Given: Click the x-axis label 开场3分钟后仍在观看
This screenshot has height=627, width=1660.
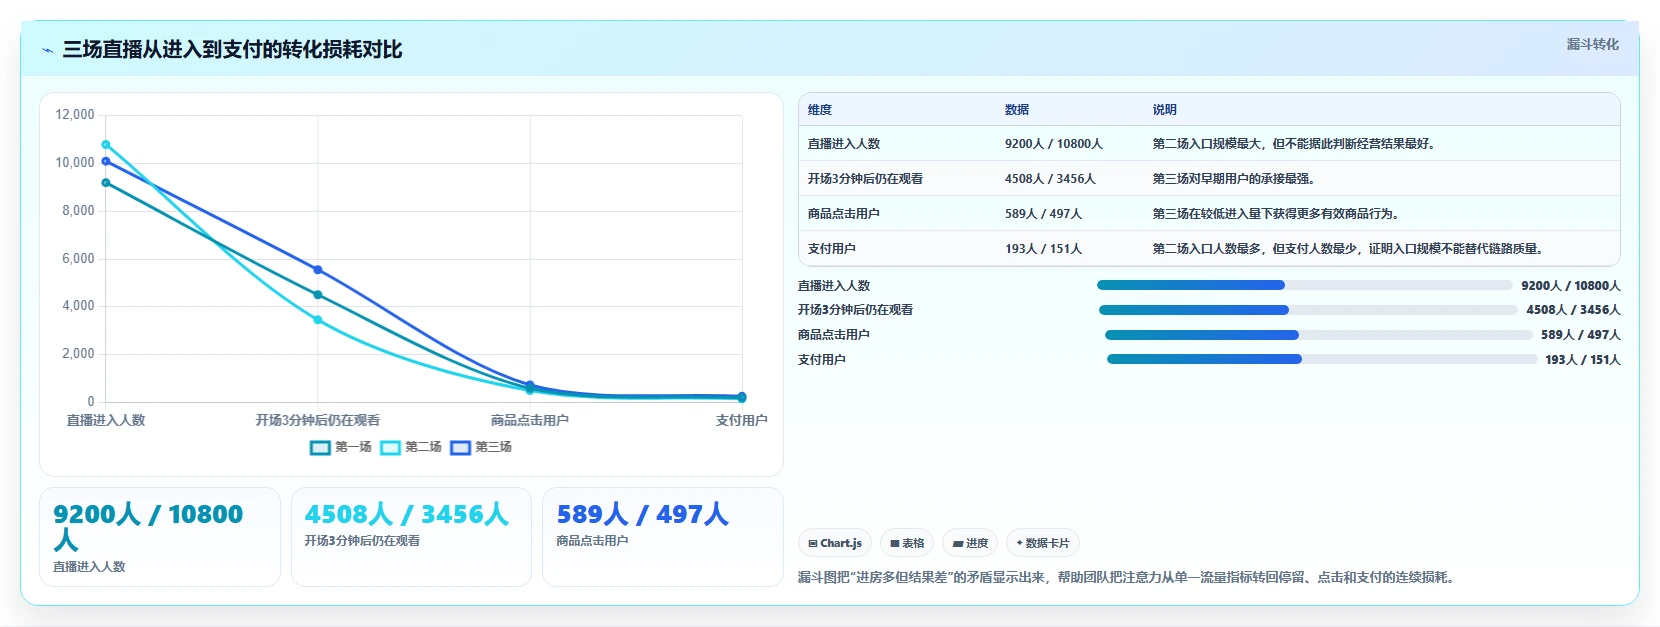Looking at the screenshot, I should 318,420.
